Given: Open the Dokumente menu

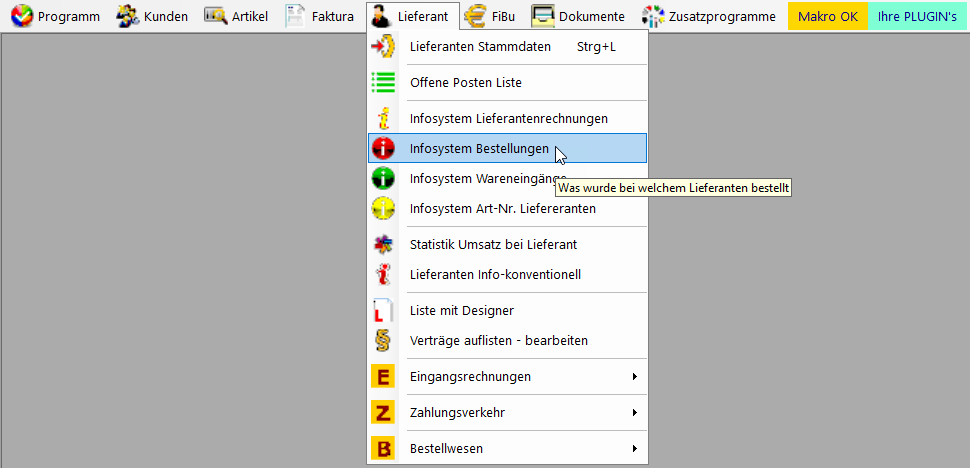Looking at the screenshot, I should click(x=591, y=17).
